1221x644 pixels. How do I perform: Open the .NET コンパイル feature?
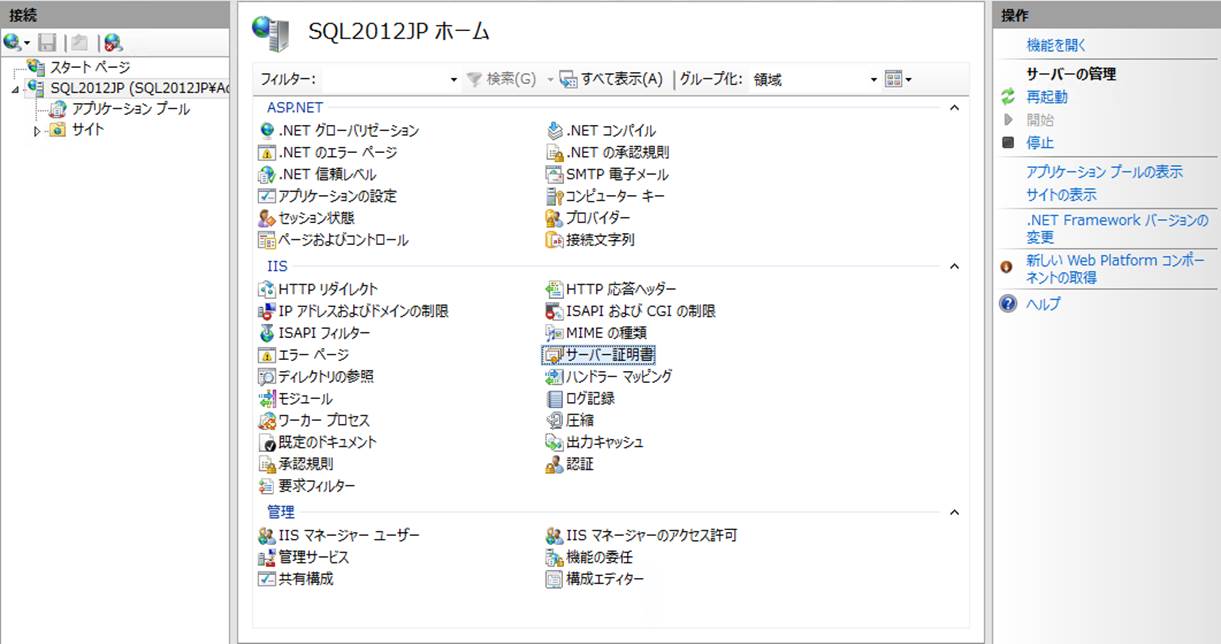[x=601, y=131]
